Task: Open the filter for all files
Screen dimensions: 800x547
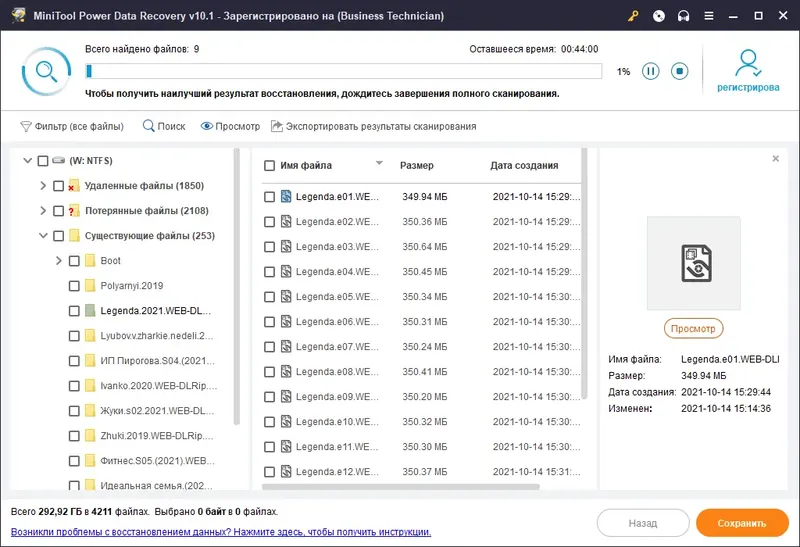Action: 72,127
